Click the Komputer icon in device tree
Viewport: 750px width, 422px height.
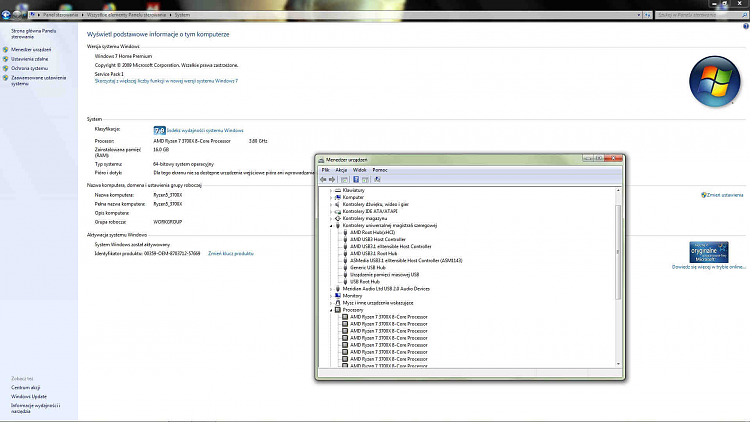pyautogui.click(x=338, y=197)
